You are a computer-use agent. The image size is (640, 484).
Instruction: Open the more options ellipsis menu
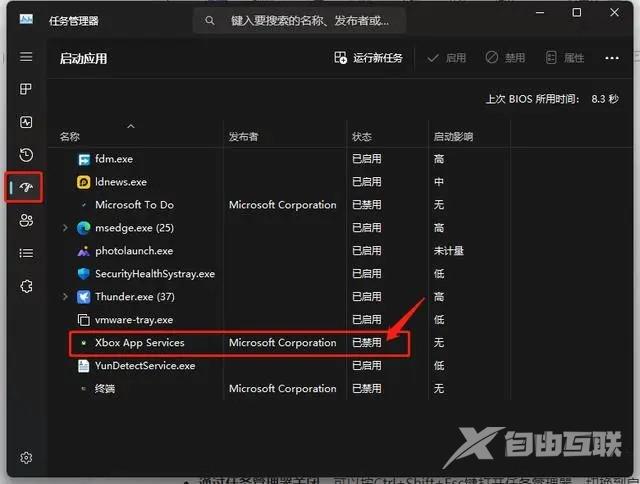pyautogui.click(x=611, y=58)
